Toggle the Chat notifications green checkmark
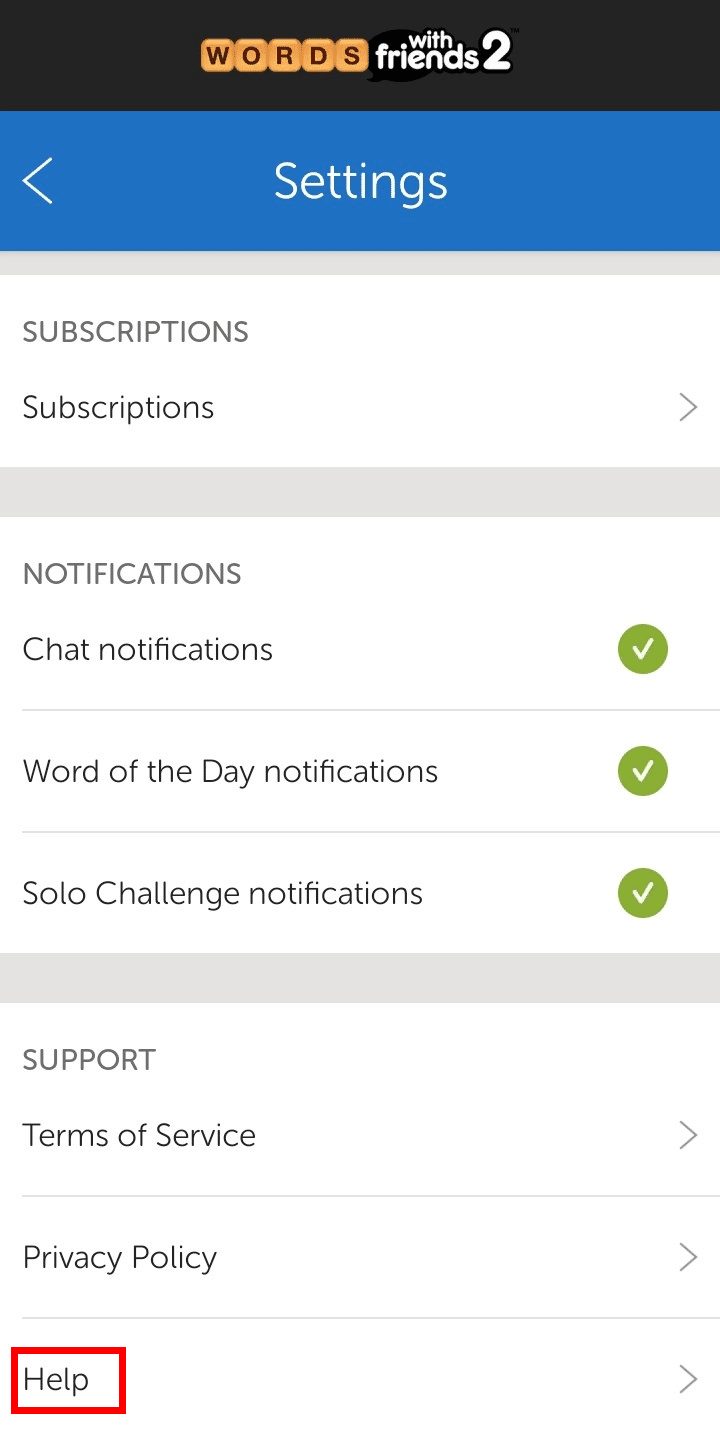The height and width of the screenshot is (1437, 720). pos(642,650)
